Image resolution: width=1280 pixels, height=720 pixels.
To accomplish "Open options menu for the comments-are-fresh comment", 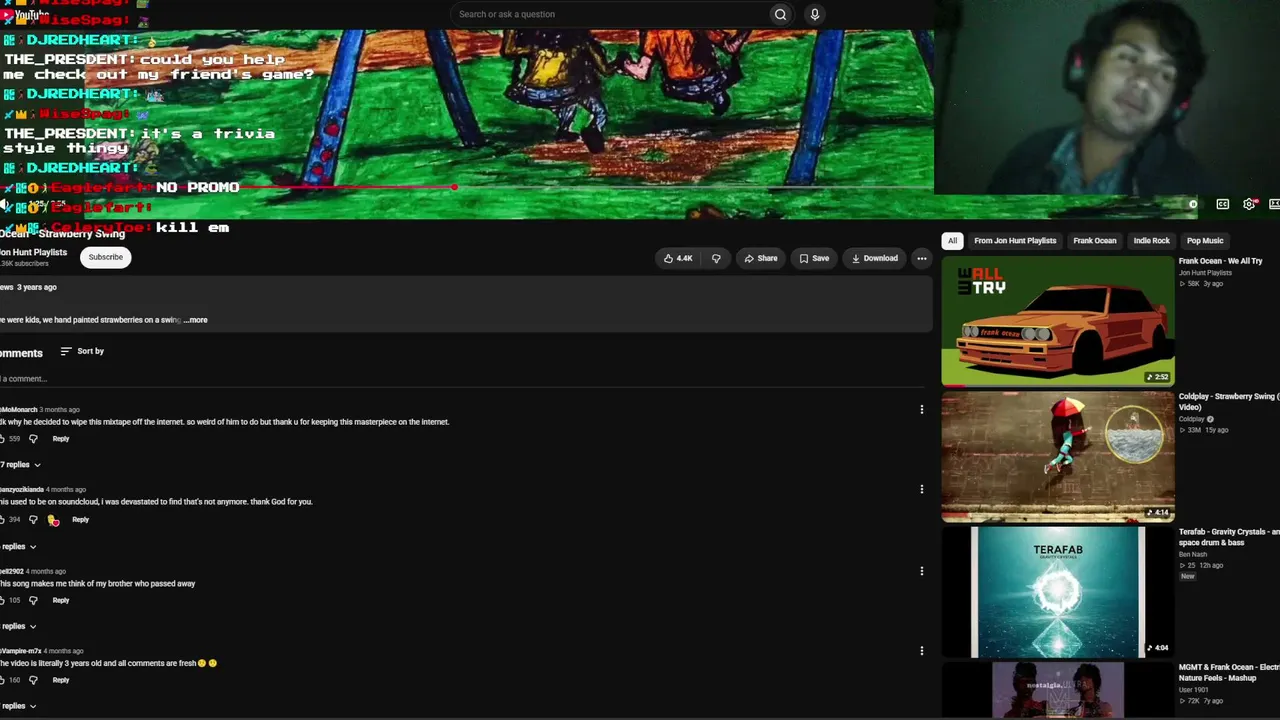I will pyautogui.click(x=922, y=650).
